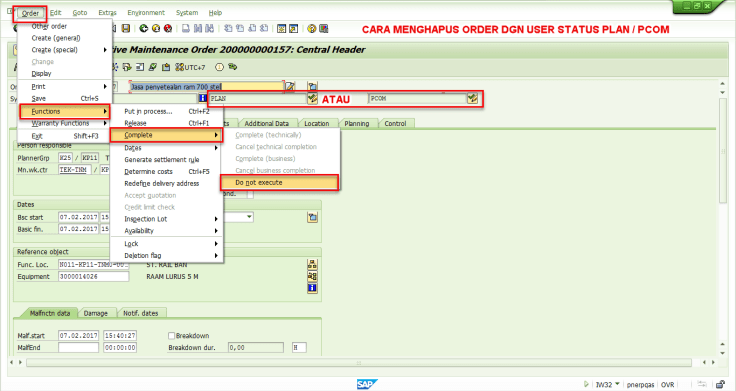This screenshot has width=736, height=391.
Task: Choose Determine costs from the Functions menu
Action: click(167, 171)
